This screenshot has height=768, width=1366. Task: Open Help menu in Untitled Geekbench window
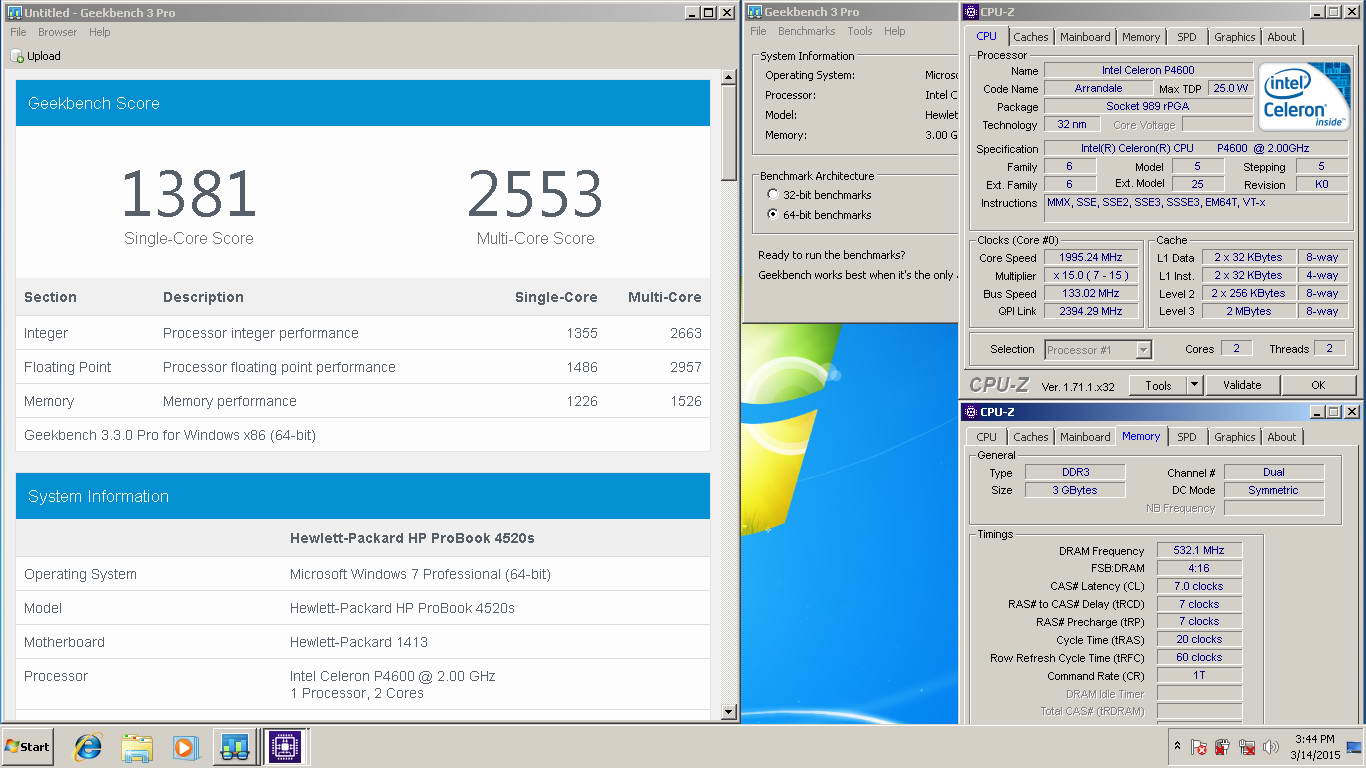[99, 32]
